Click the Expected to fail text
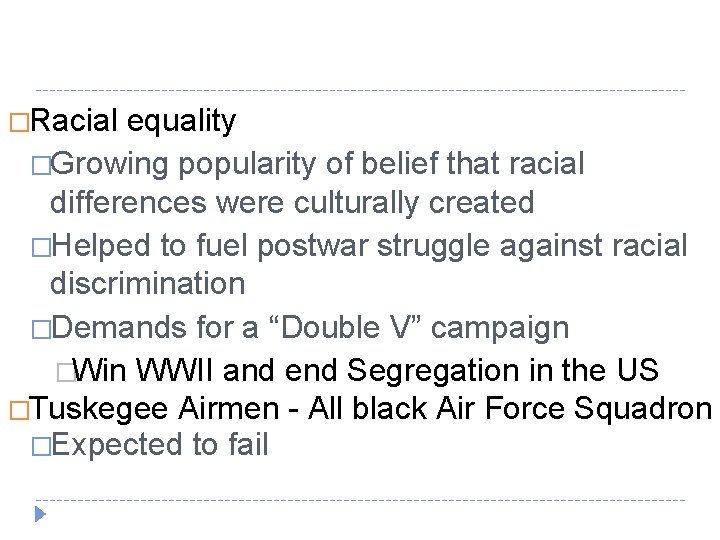The image size is (720, 540). (160, 445)
